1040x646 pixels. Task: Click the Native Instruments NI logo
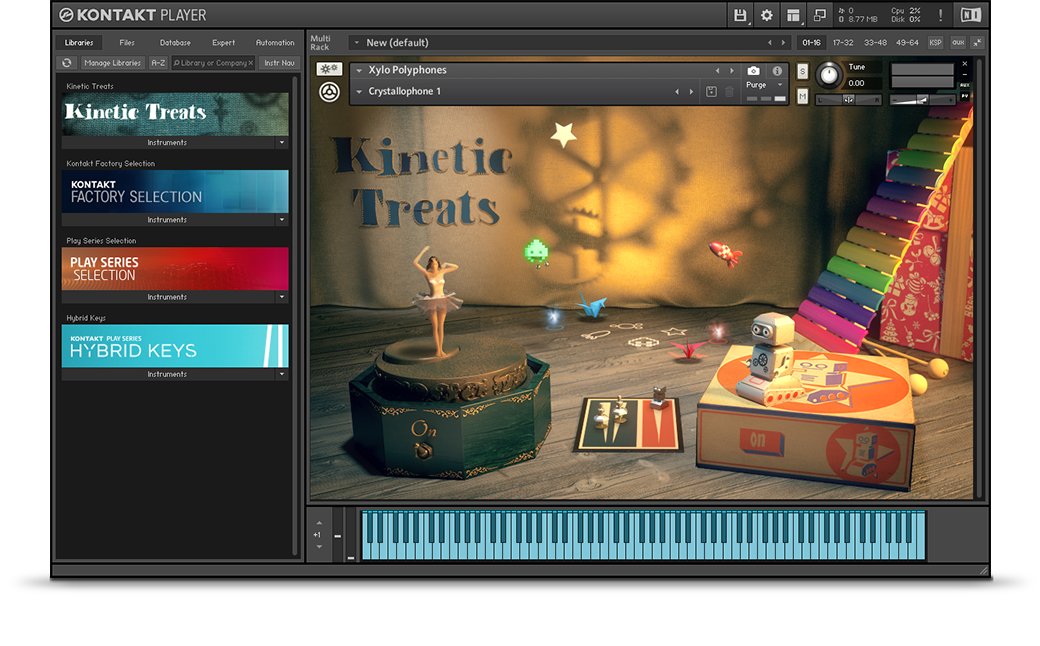tap(970, 15)
